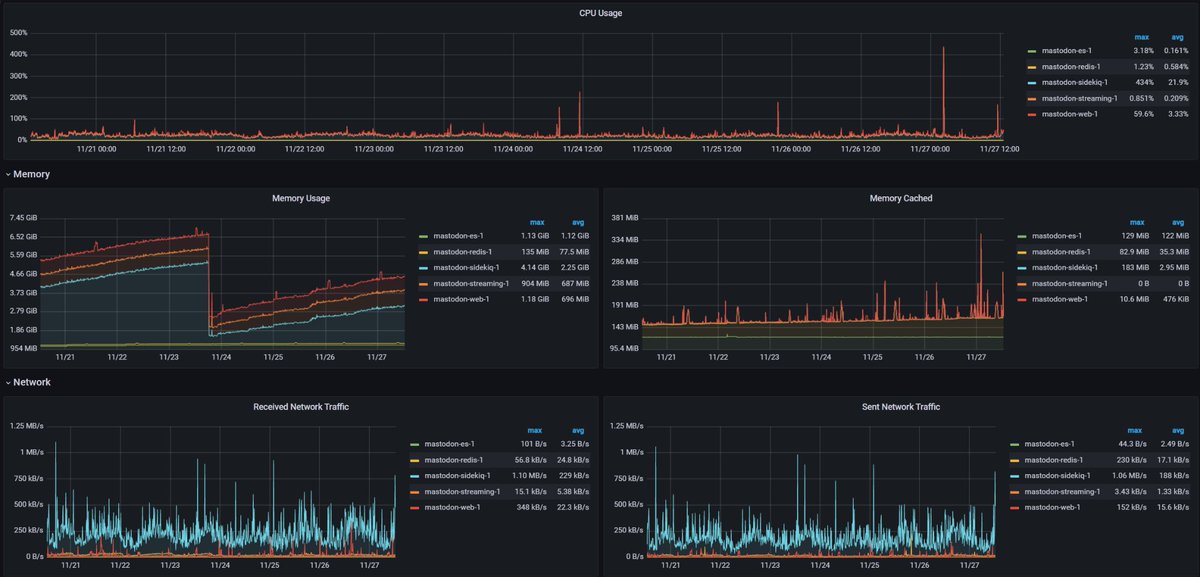Screen dimensions: 1200x577
Task: Sort Sent Network Traffic legend by avg
Action: pos(1180,430)
